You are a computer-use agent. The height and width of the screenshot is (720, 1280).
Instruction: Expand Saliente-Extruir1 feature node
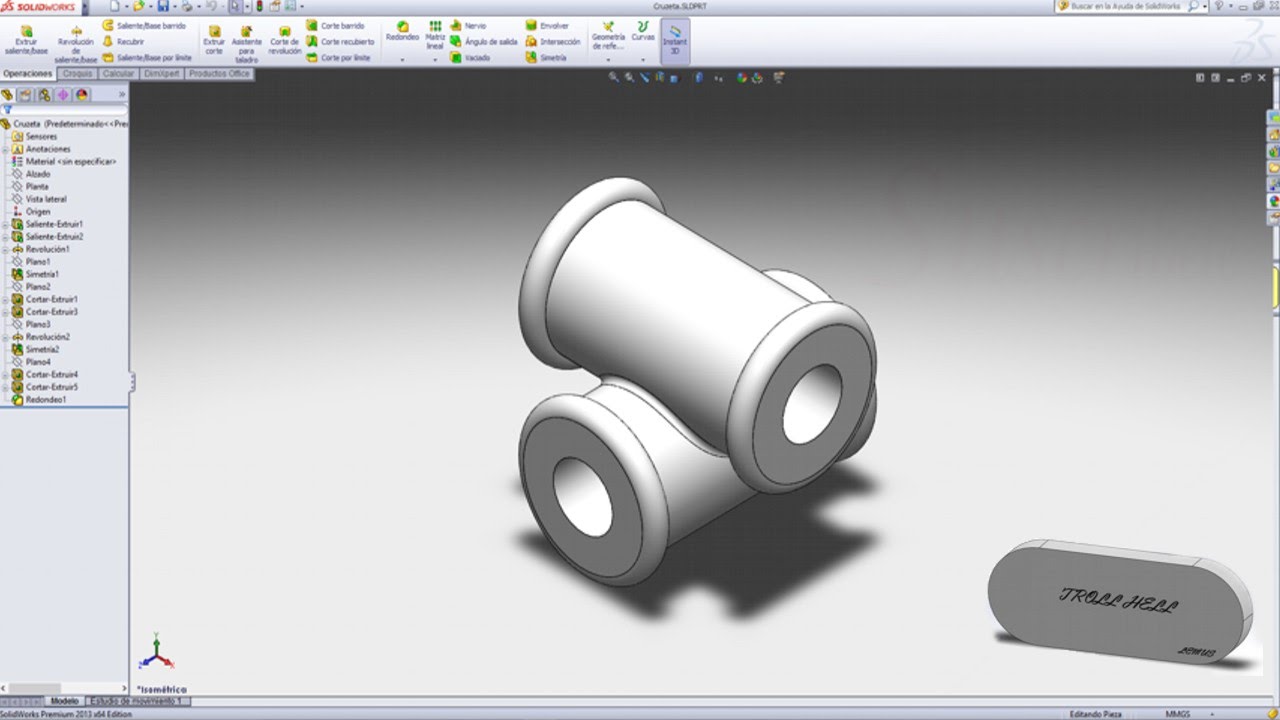5,224
